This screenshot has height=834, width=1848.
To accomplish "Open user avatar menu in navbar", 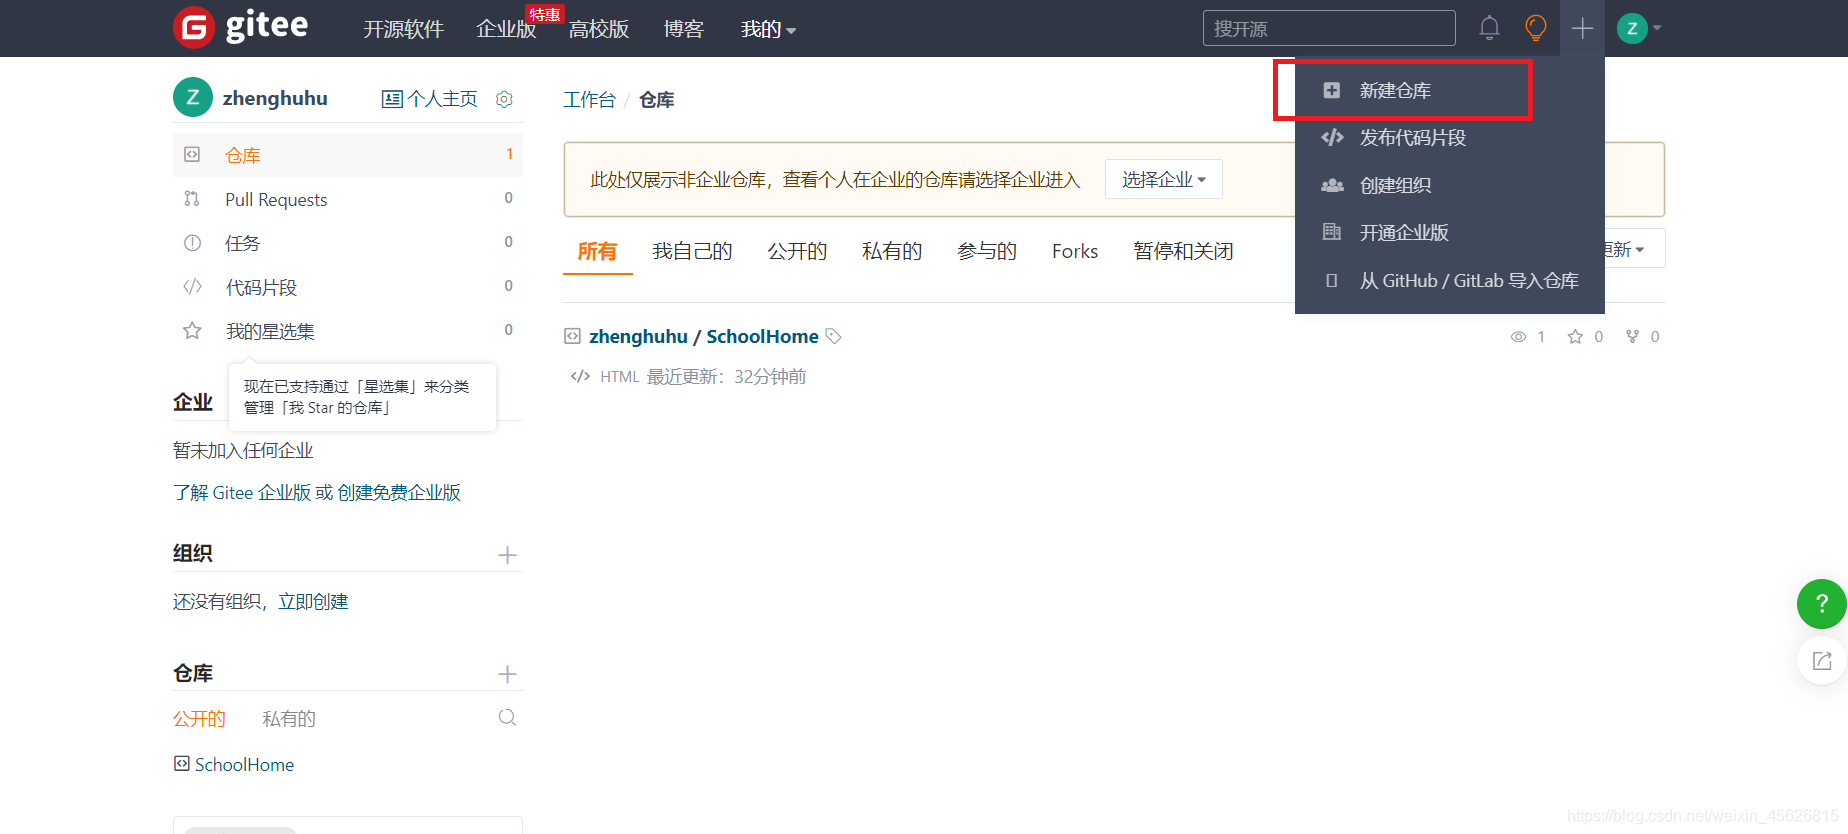I will [x=1639, y=28].
